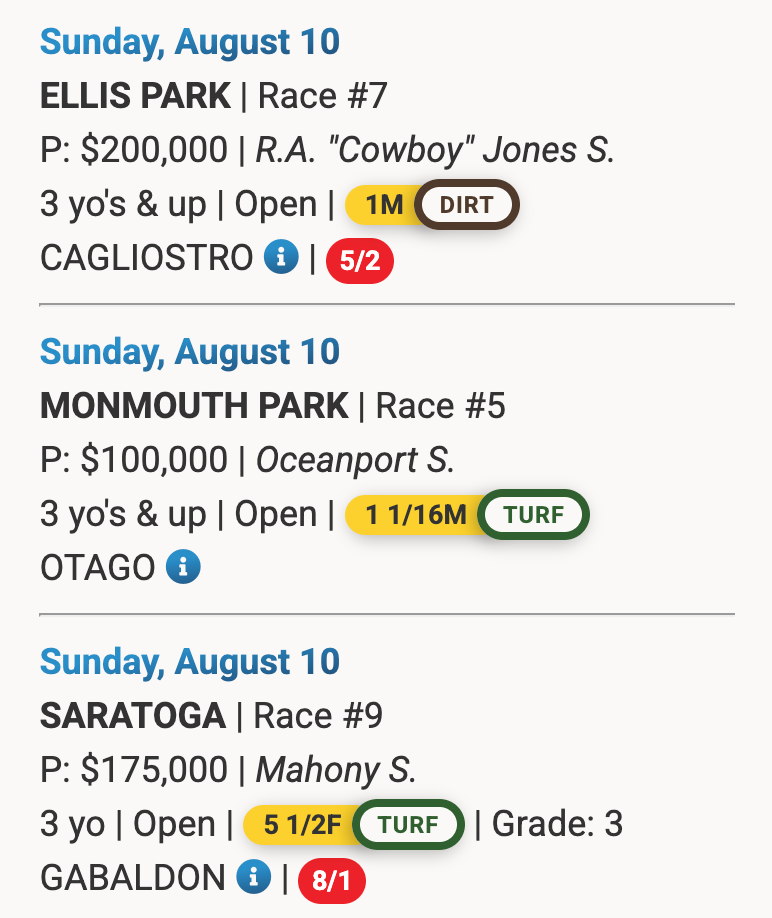The image size is (772, 918).
Task: Click the red 8/1 odds badge
Action: pyautogui.click(x=332, y=880)
